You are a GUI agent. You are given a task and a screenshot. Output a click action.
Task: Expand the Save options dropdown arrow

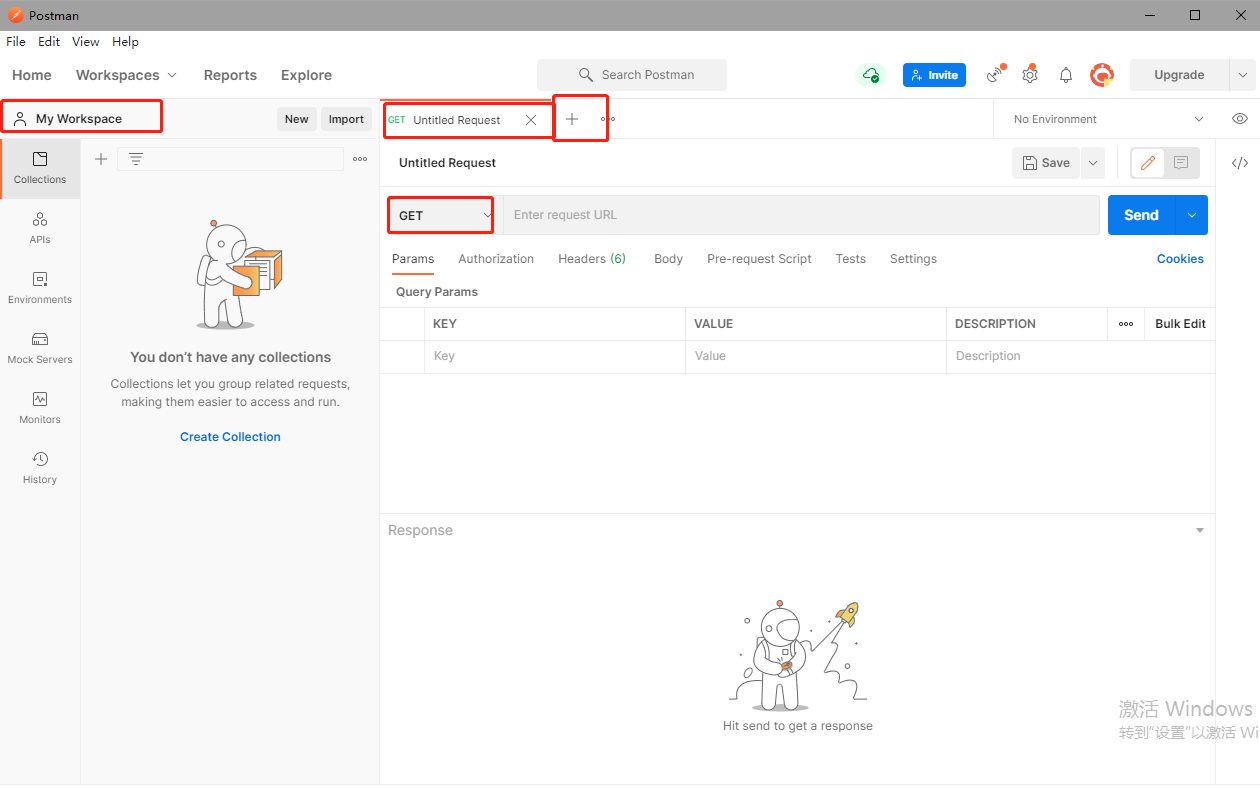pyautogui.click(x=1092, y=163)
